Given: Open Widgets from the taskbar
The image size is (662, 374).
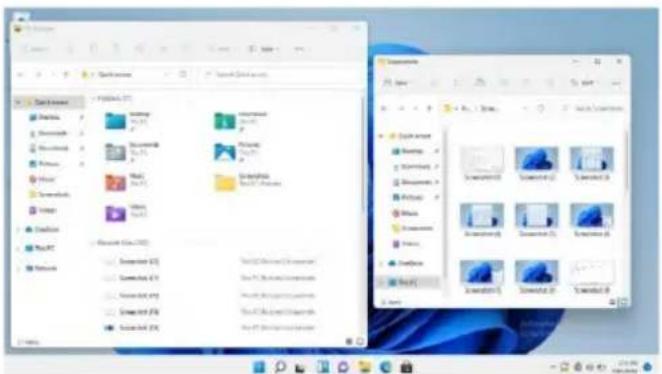Looking at the screenshot, I should tap(322, 366).
